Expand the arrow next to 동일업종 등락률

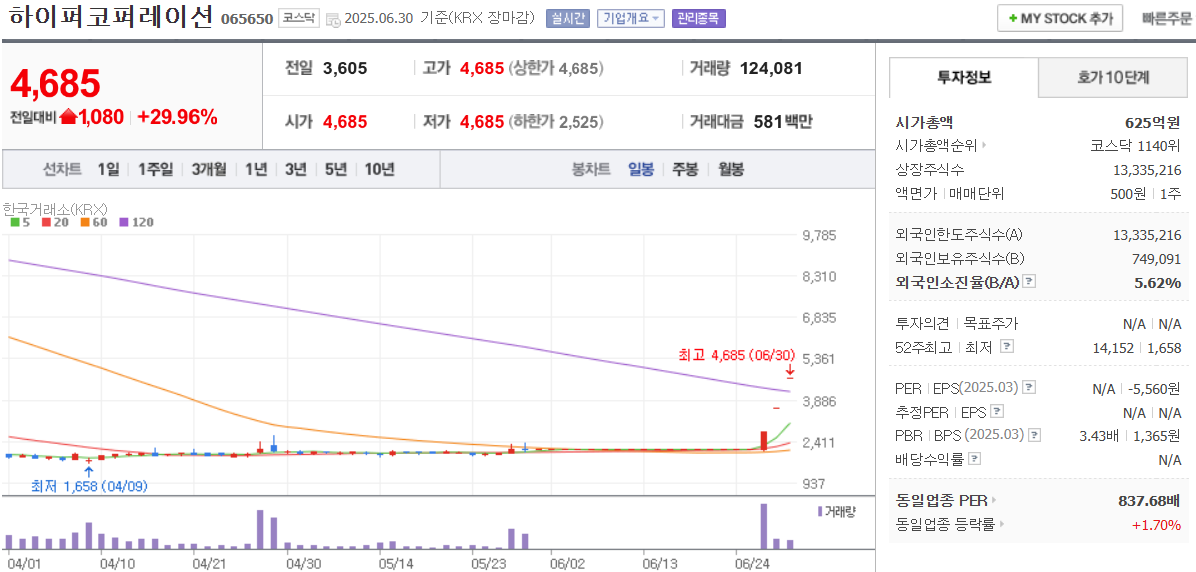[x=1002, y=525]
